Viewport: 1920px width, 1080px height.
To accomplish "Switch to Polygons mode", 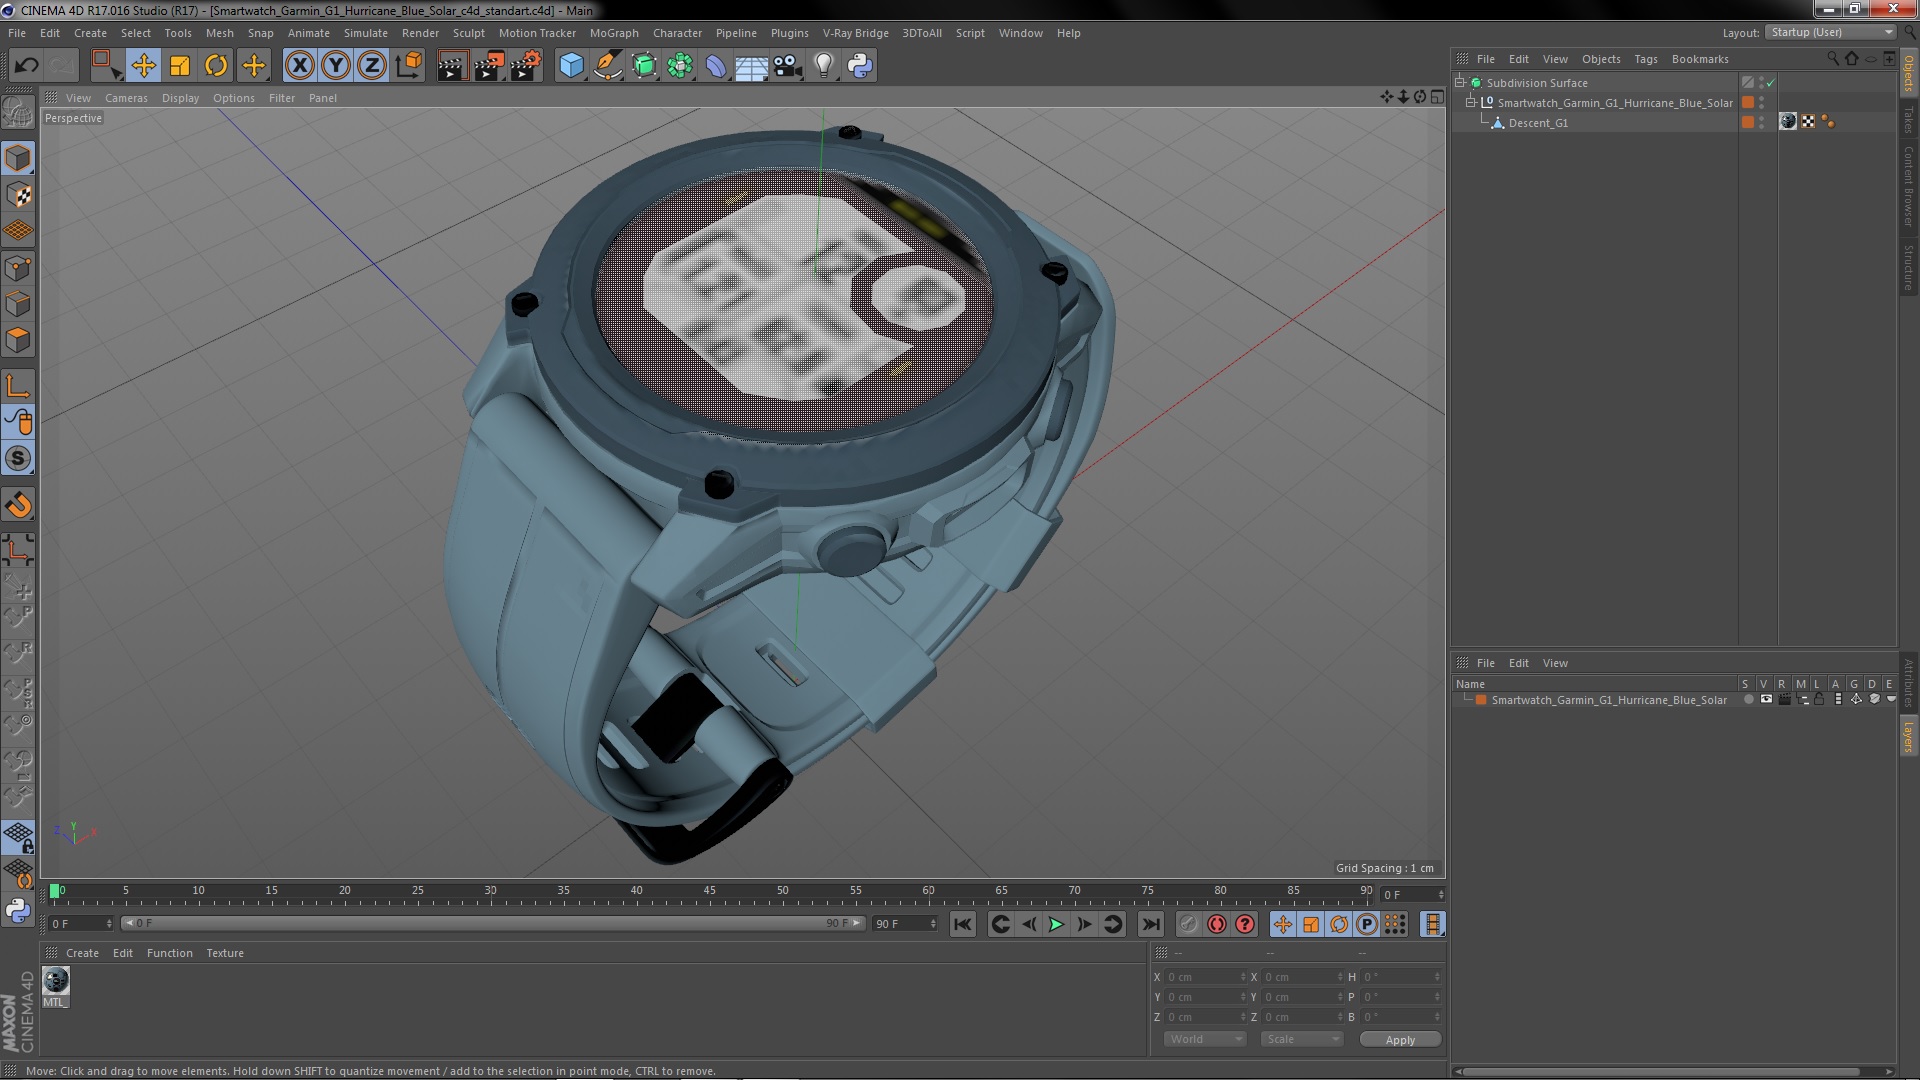I will (18, 340).
